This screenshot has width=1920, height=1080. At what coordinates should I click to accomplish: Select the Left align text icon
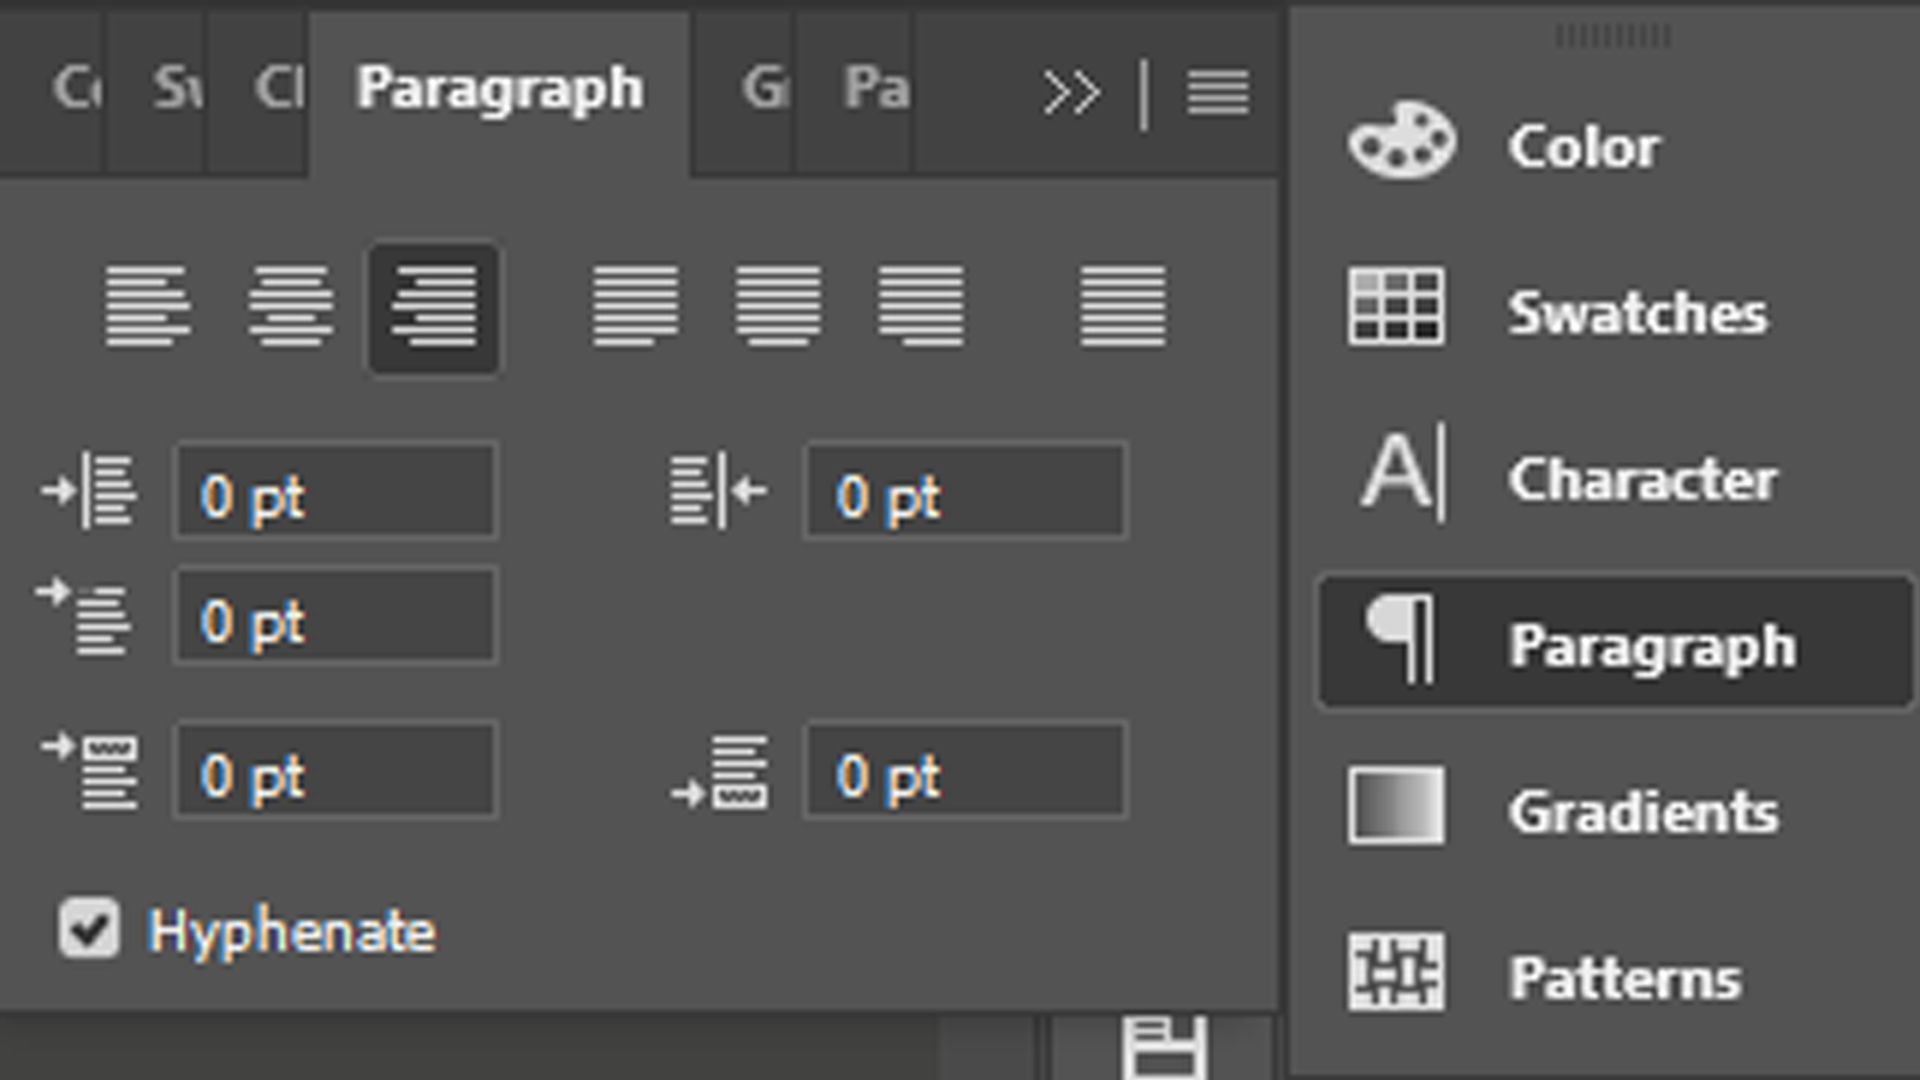(147, 306)
